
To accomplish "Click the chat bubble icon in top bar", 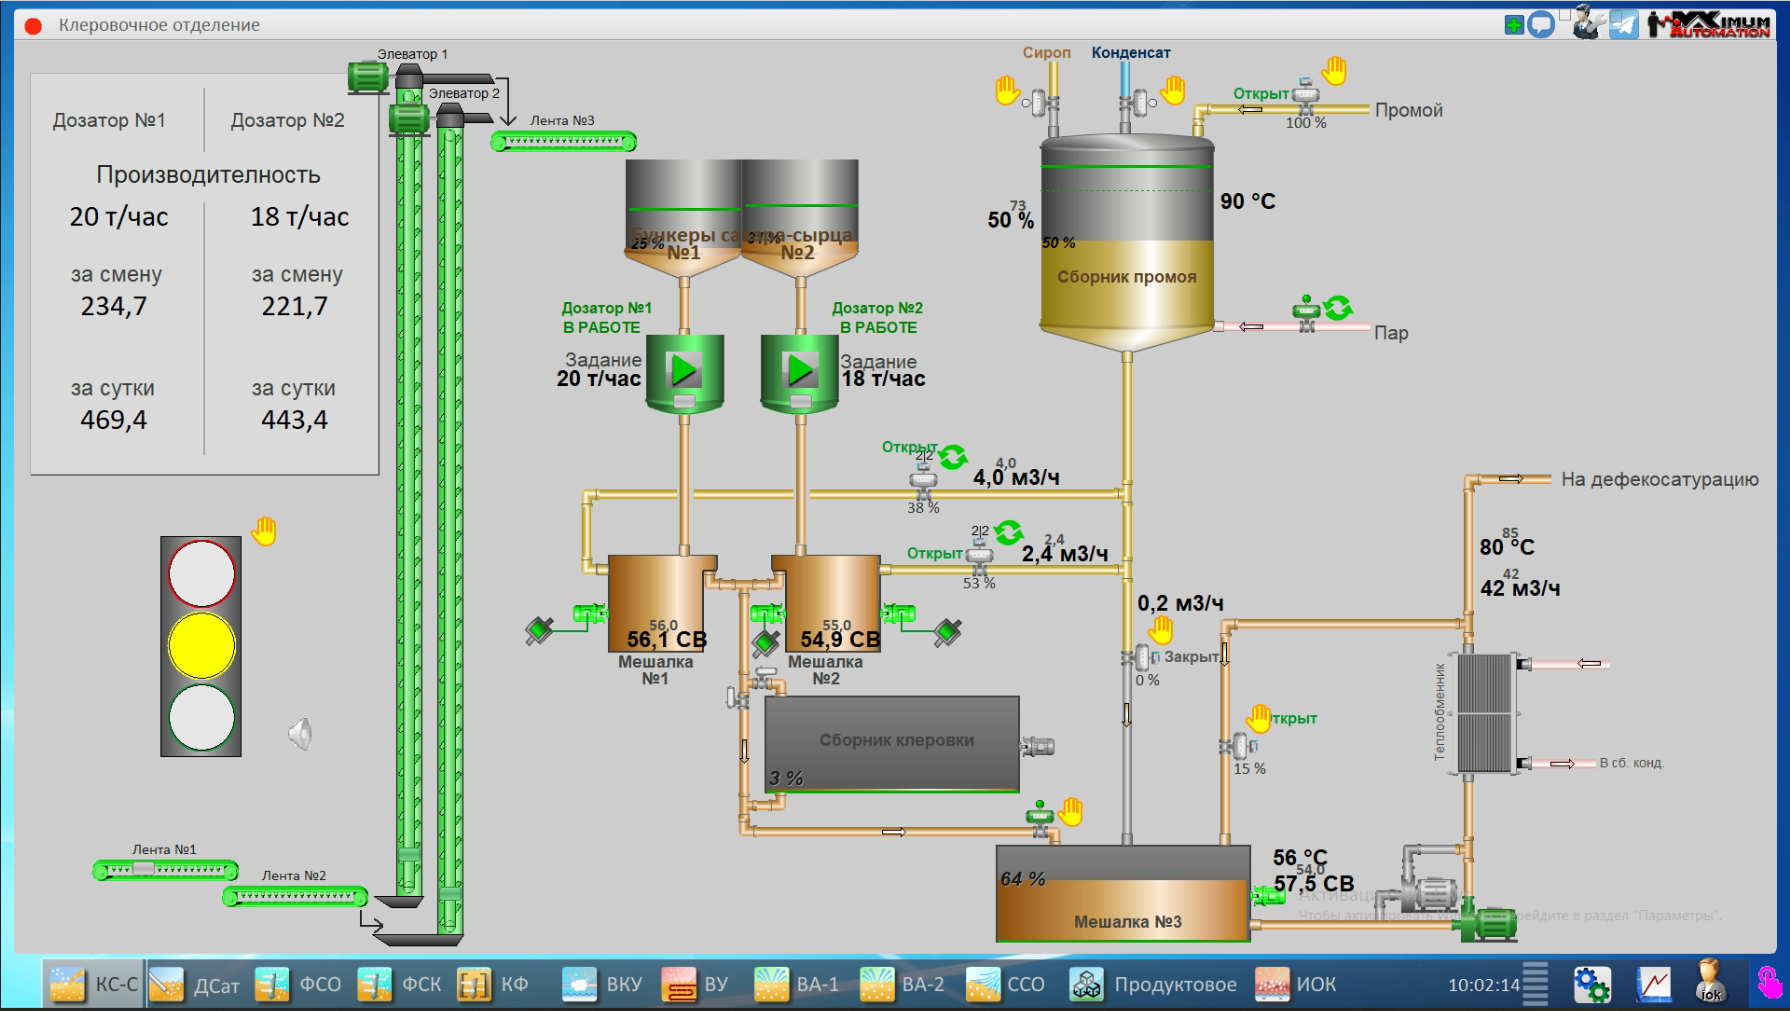I will (1541, 25).
